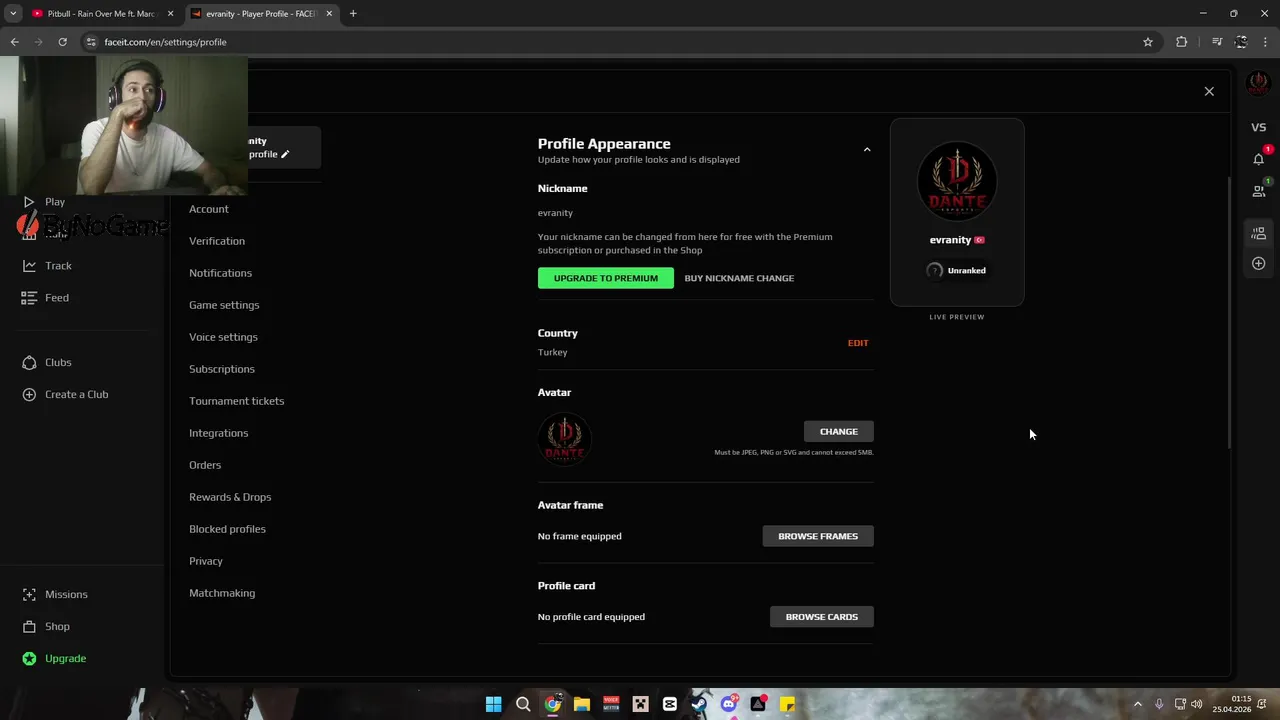Click the Upgrade to Premium button

(606, 278)
